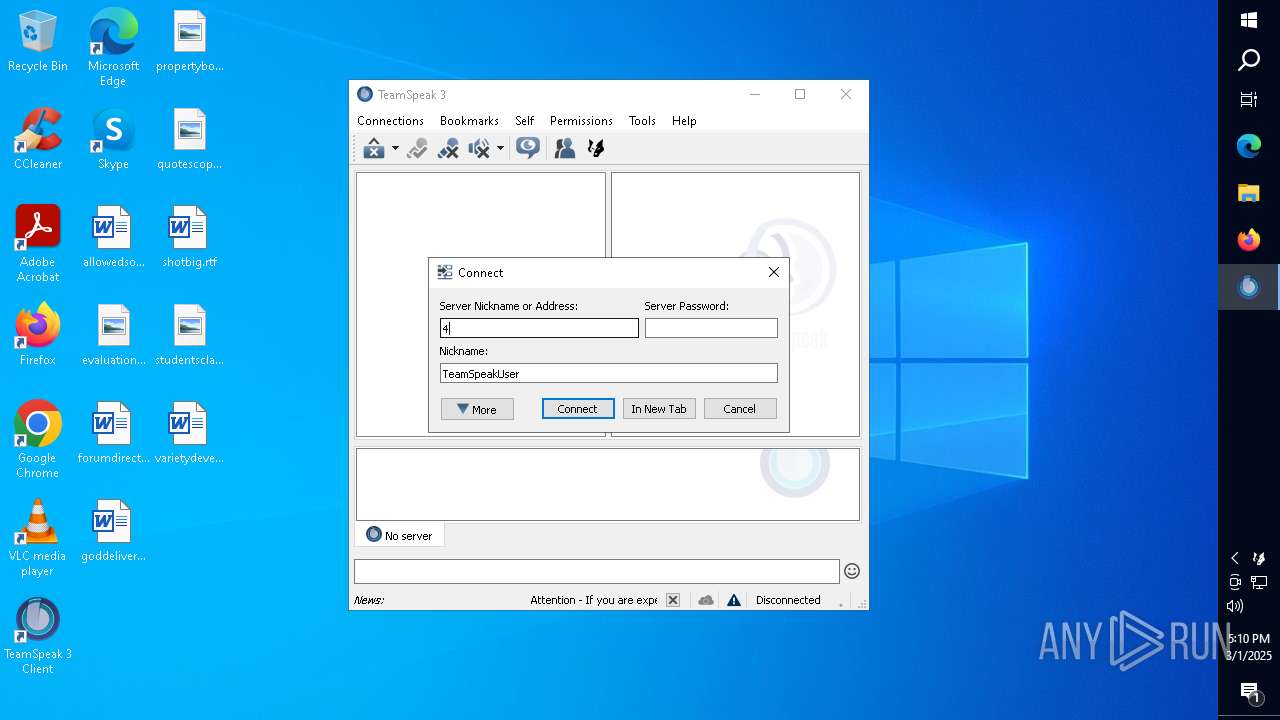This screenshot has width=1280, height=720.
Task: Cancel the Connect dialog
Action: click(740, 409)
